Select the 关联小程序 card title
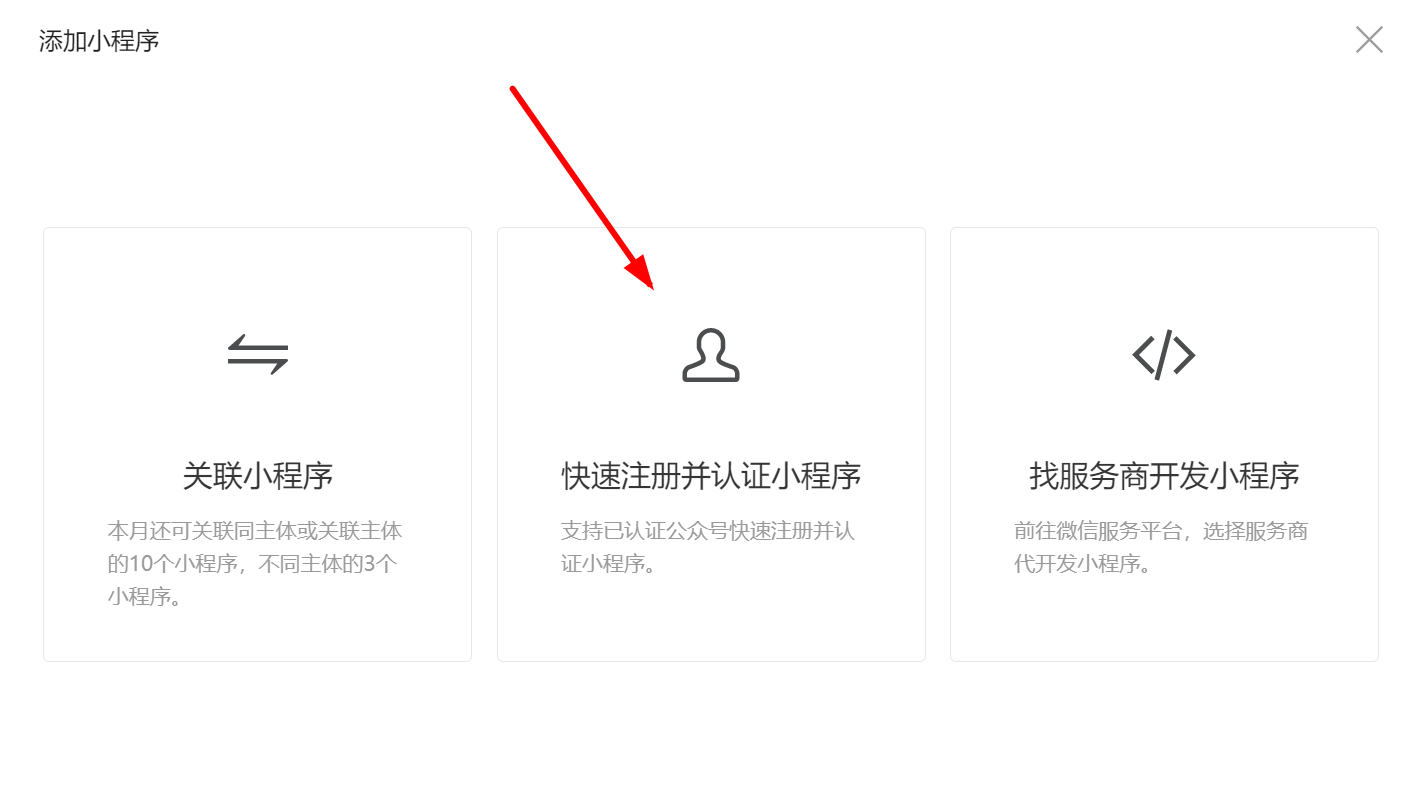This screenshot has width=1416, height=794. 257,475
